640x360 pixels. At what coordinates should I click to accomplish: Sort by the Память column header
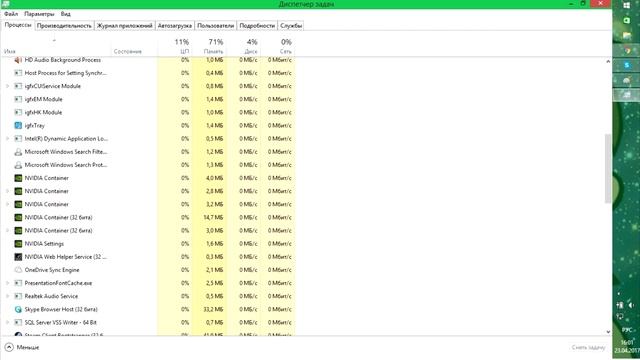point(209,46)
